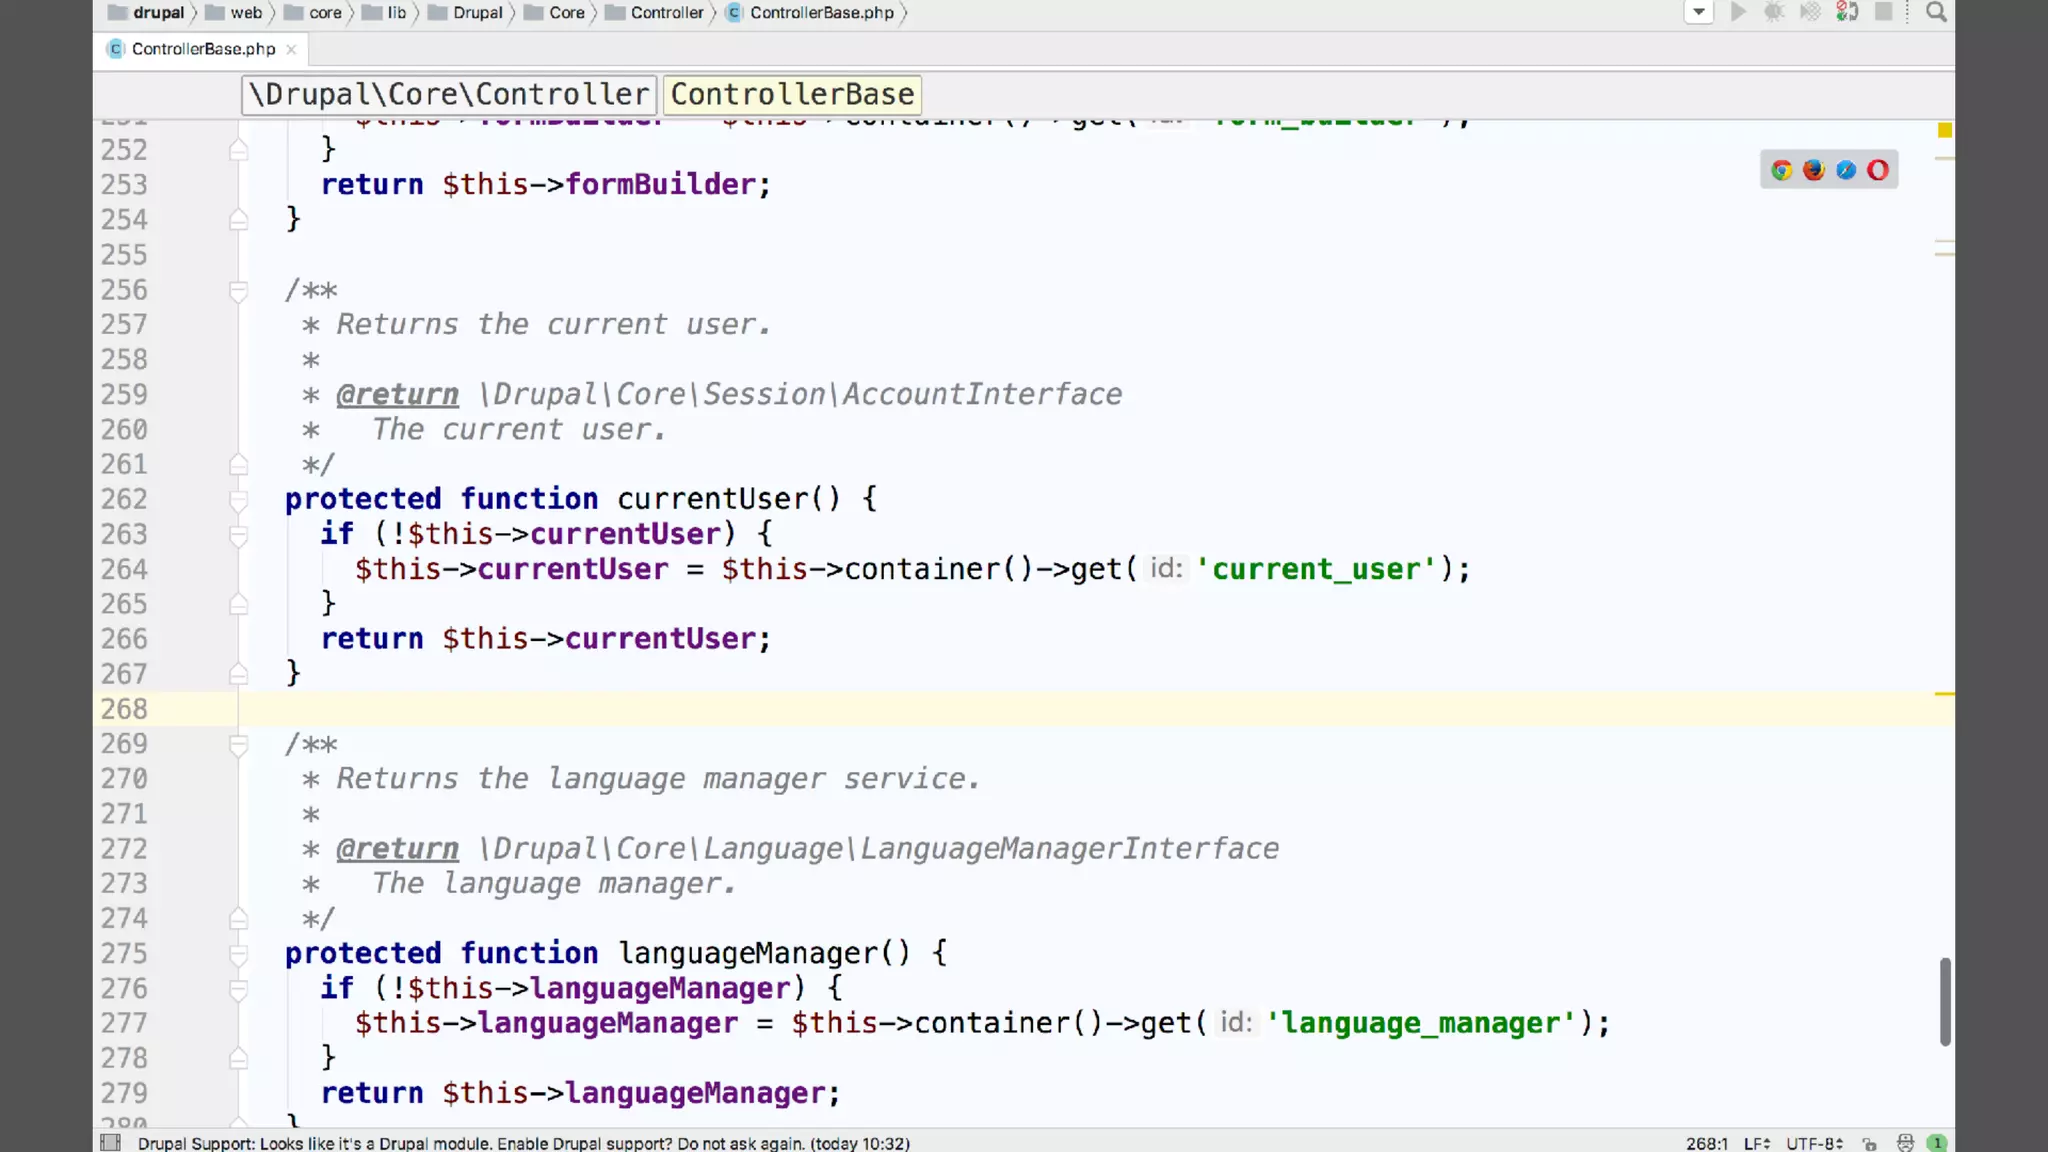The image size is (2048, 1152).
Task: Click the Run play icon
Action: (x=1738, y=12)
